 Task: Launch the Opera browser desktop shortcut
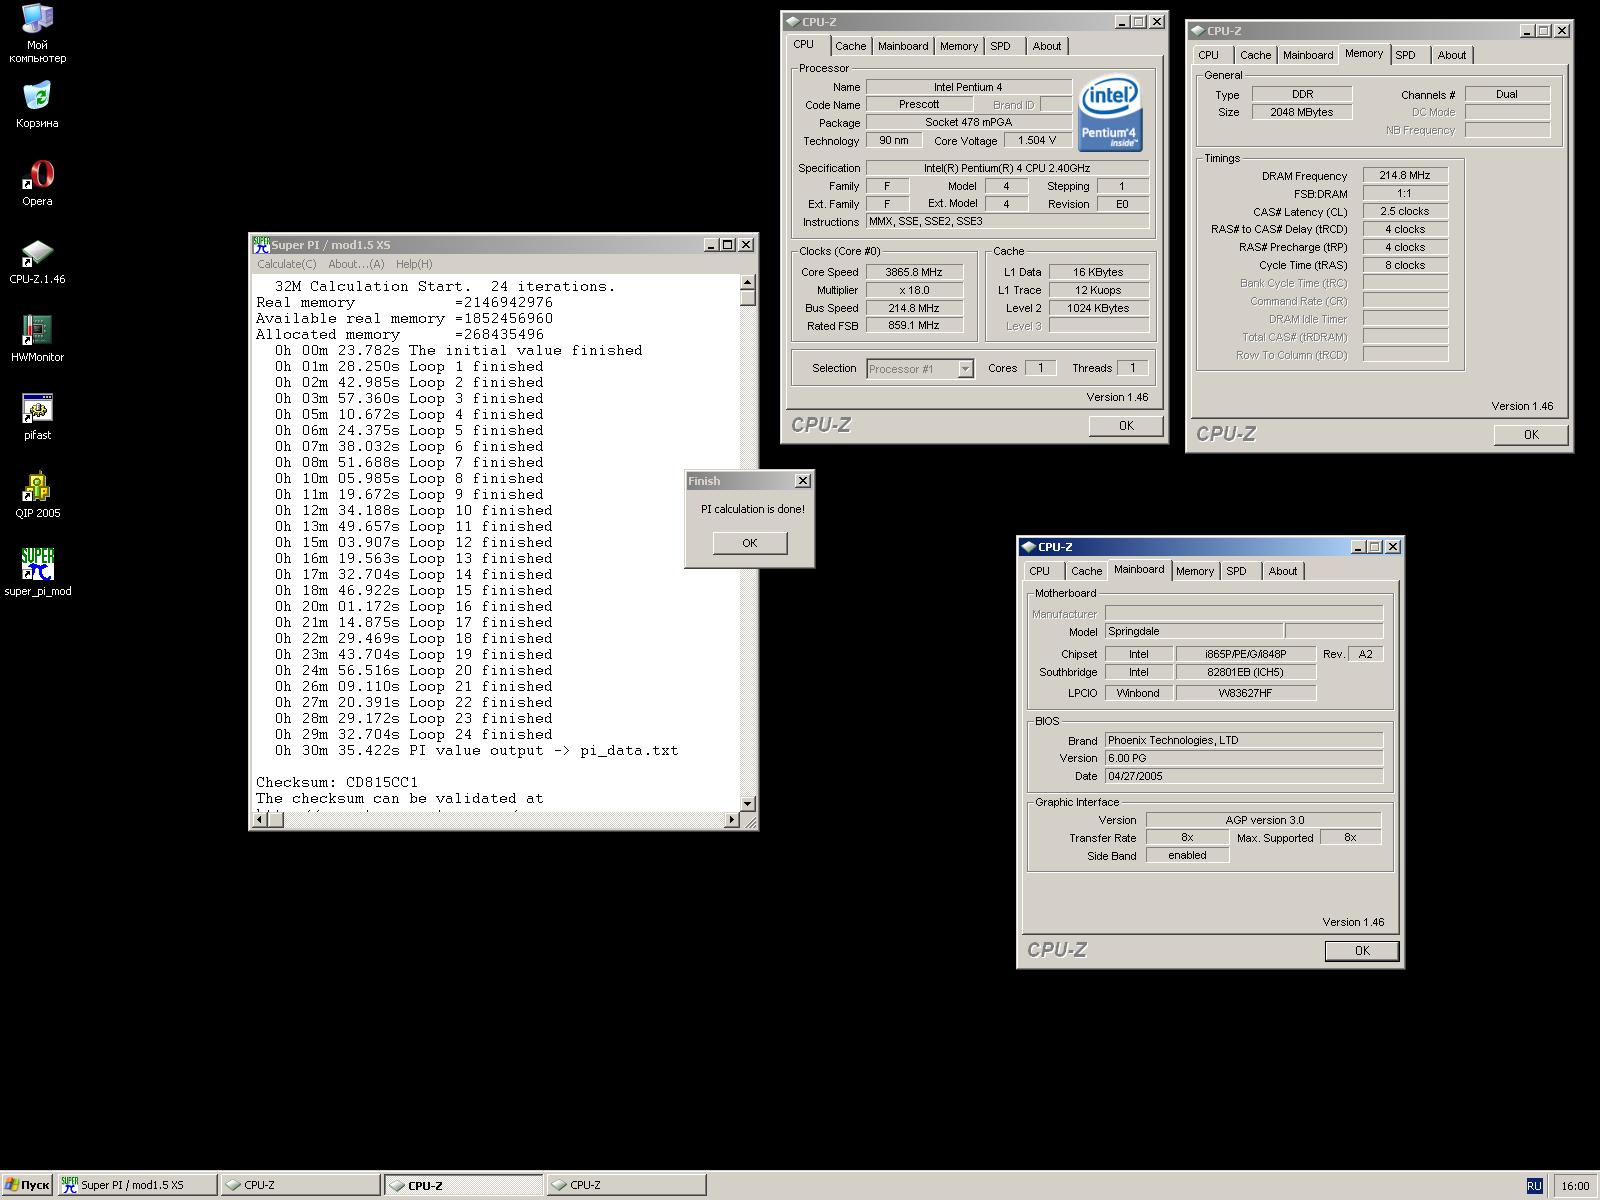pyautogui.click(x=37, y=183)
